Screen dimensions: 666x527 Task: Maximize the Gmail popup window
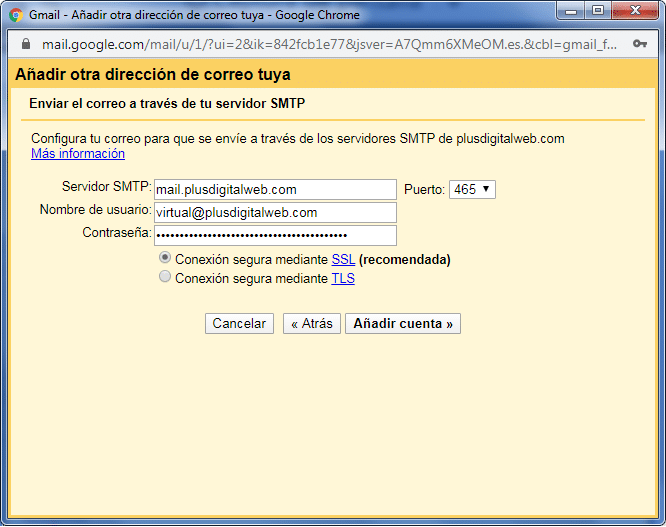click(x=597, y=12)
